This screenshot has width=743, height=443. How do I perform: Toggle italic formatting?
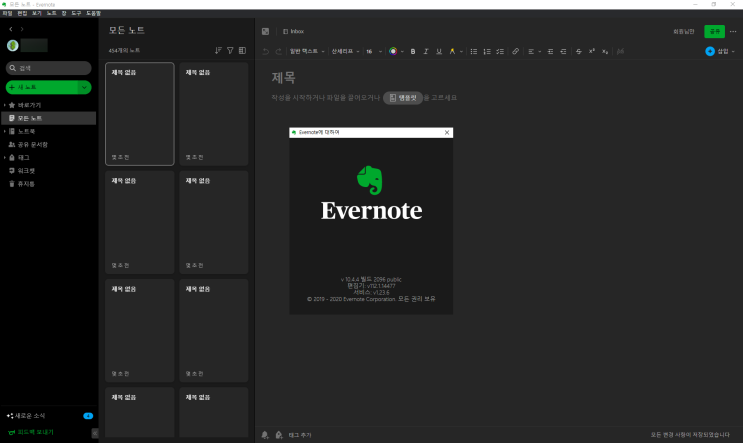click(426, 51)
